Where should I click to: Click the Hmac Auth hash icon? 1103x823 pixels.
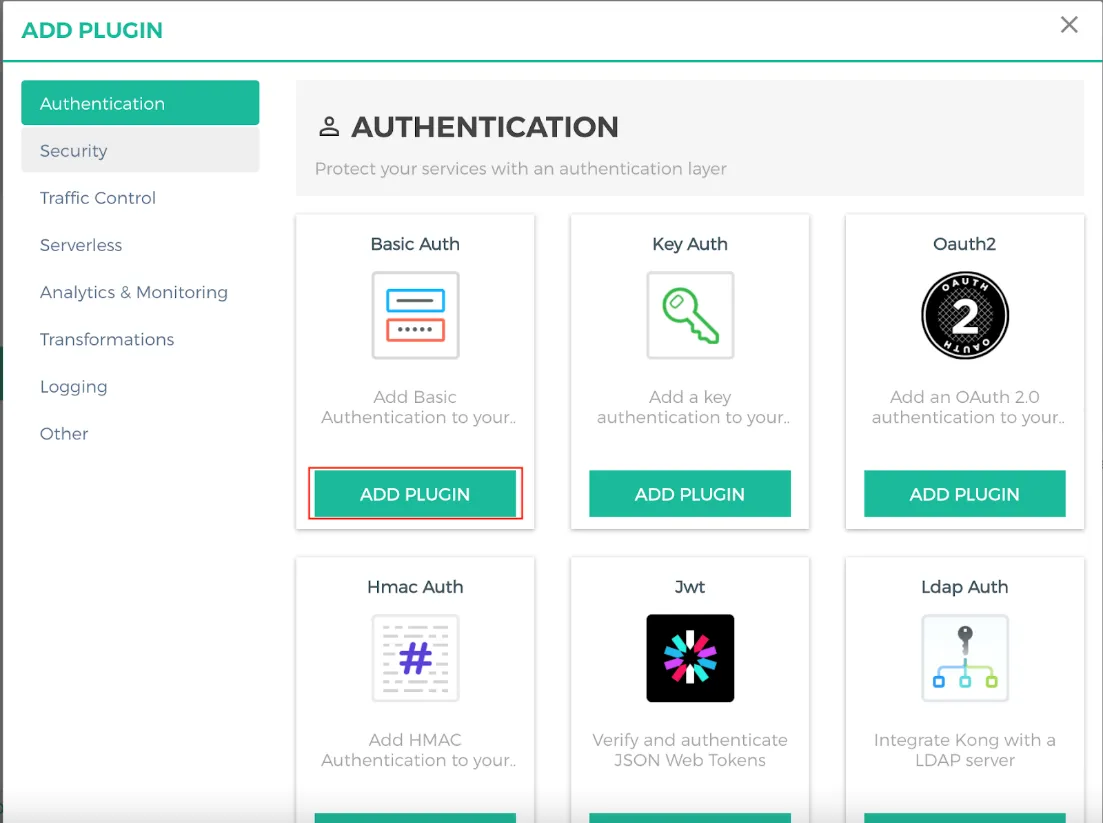tap(415, 658)
